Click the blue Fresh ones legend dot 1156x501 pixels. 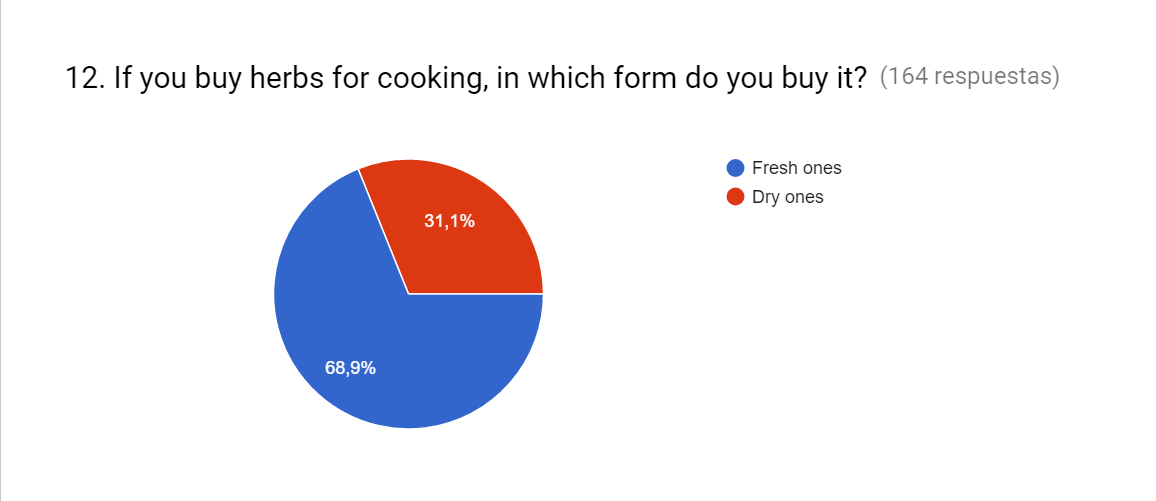736,168
